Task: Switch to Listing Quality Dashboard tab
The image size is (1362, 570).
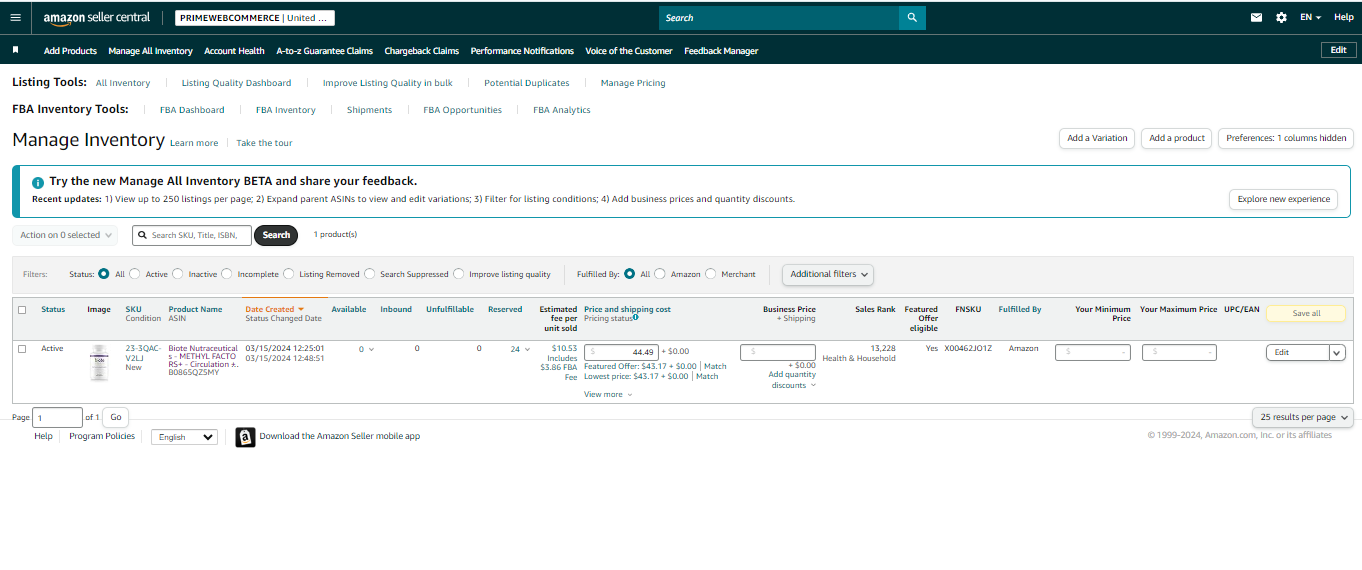Action: click(x=236, y=83)
